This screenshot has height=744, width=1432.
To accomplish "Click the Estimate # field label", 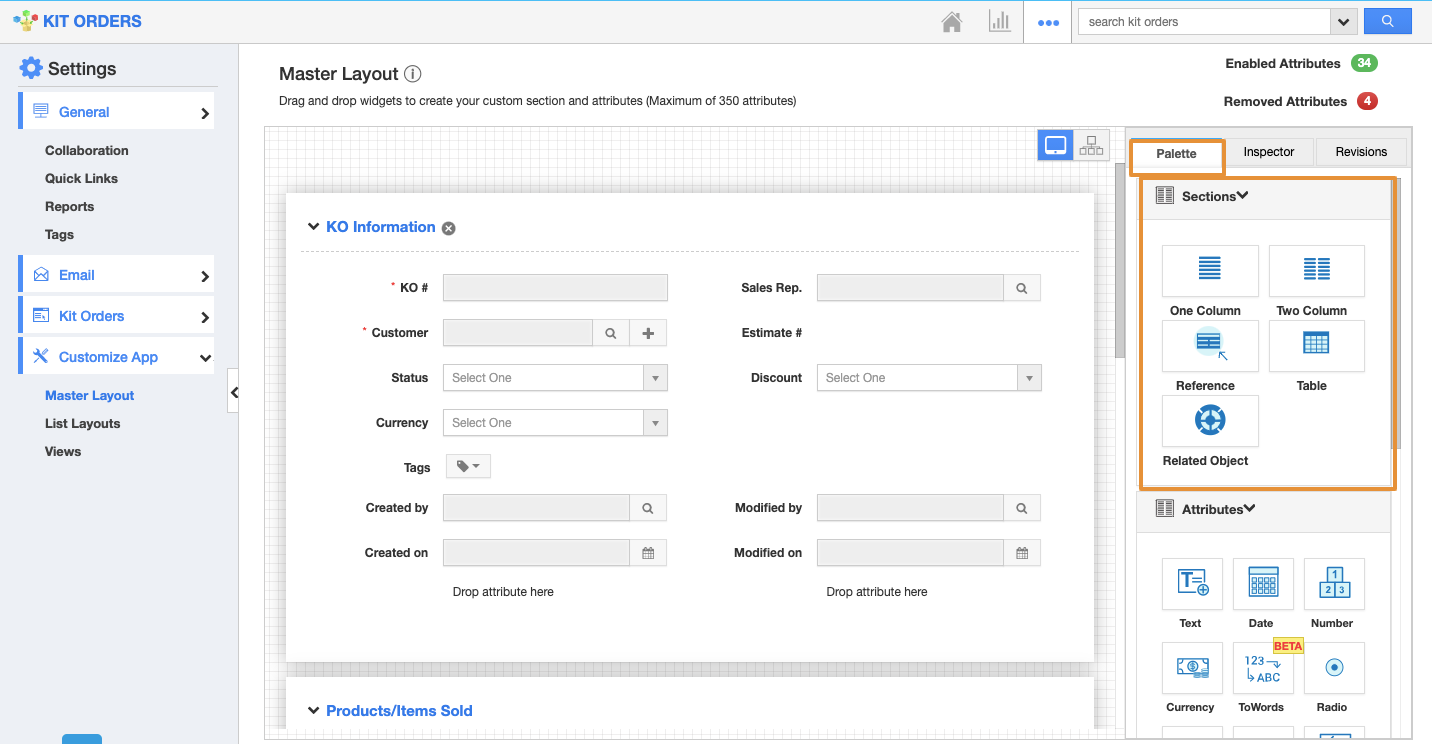I will 771,333.
